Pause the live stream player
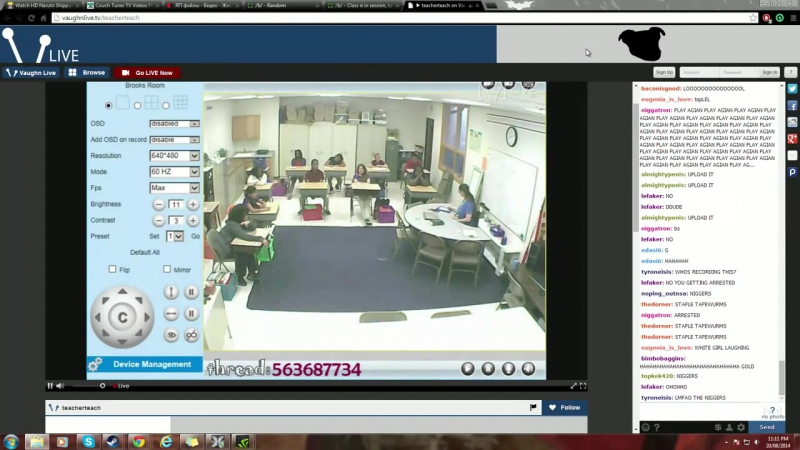The height and width of the screenshot is (450, 800). point(50,386)
